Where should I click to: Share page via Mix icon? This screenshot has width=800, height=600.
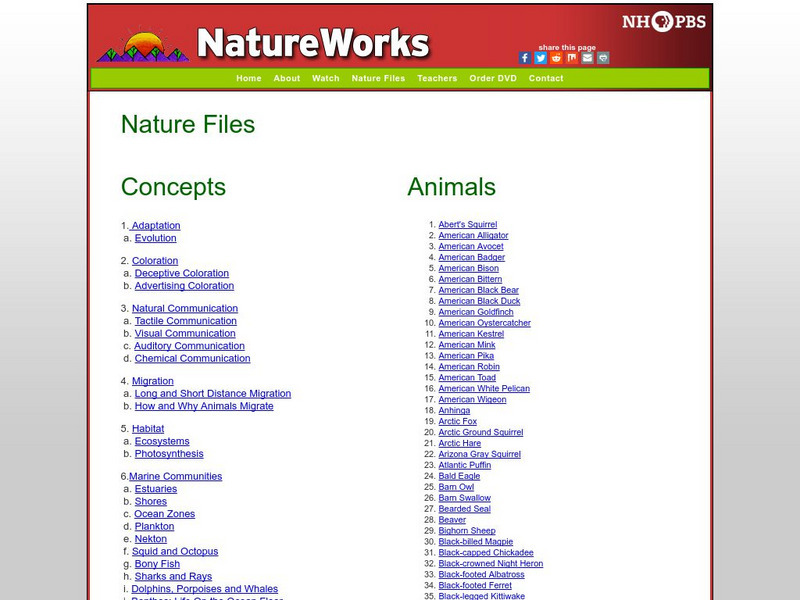pos(571,58)
